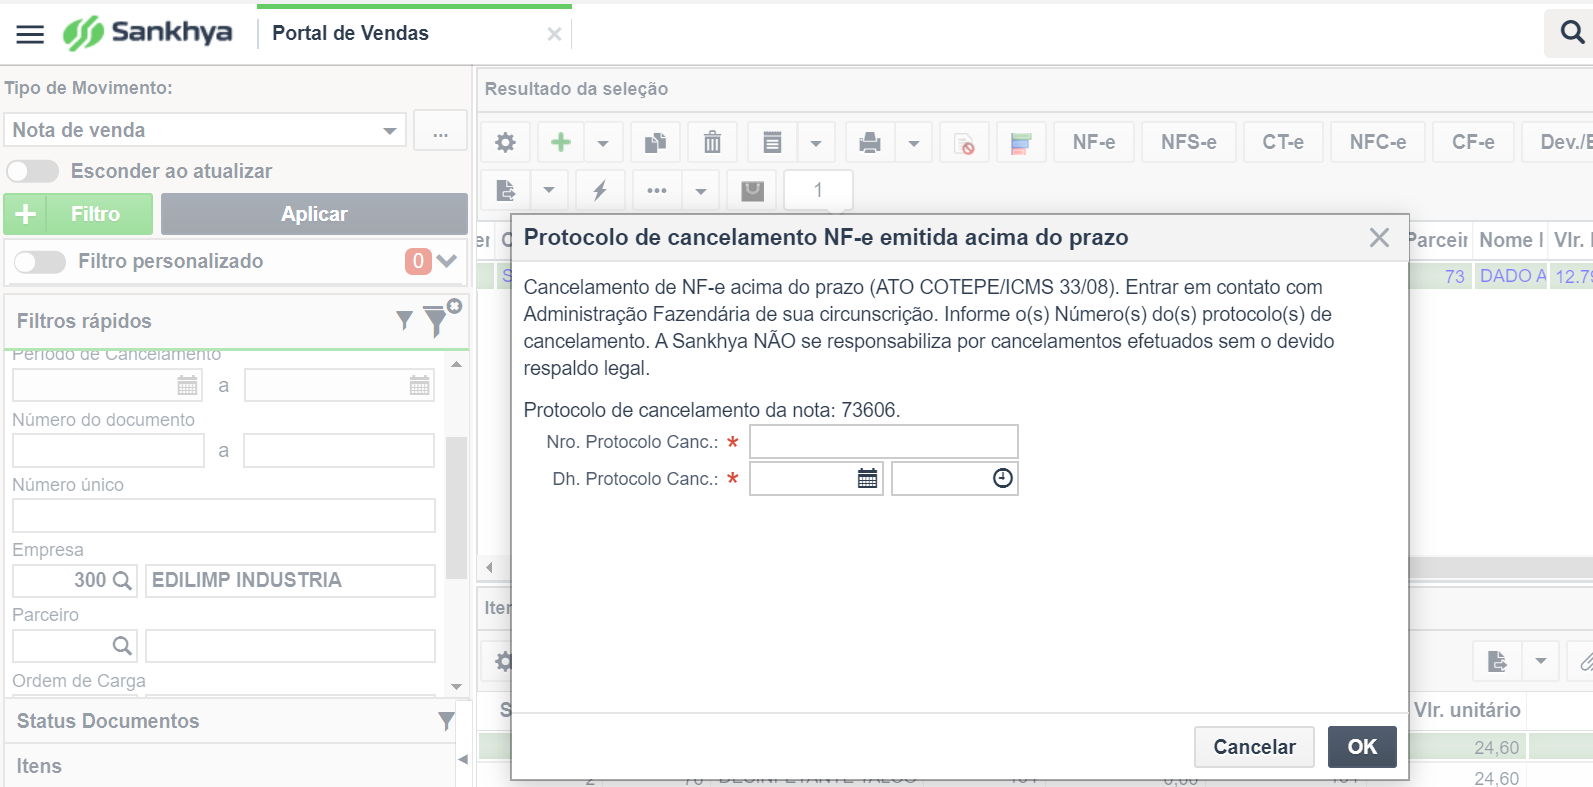The height and width of the screenshot is (787, 1593).
Task: Click the NFS-e button
Action: pyautogui.click(x=1189, y=143)
